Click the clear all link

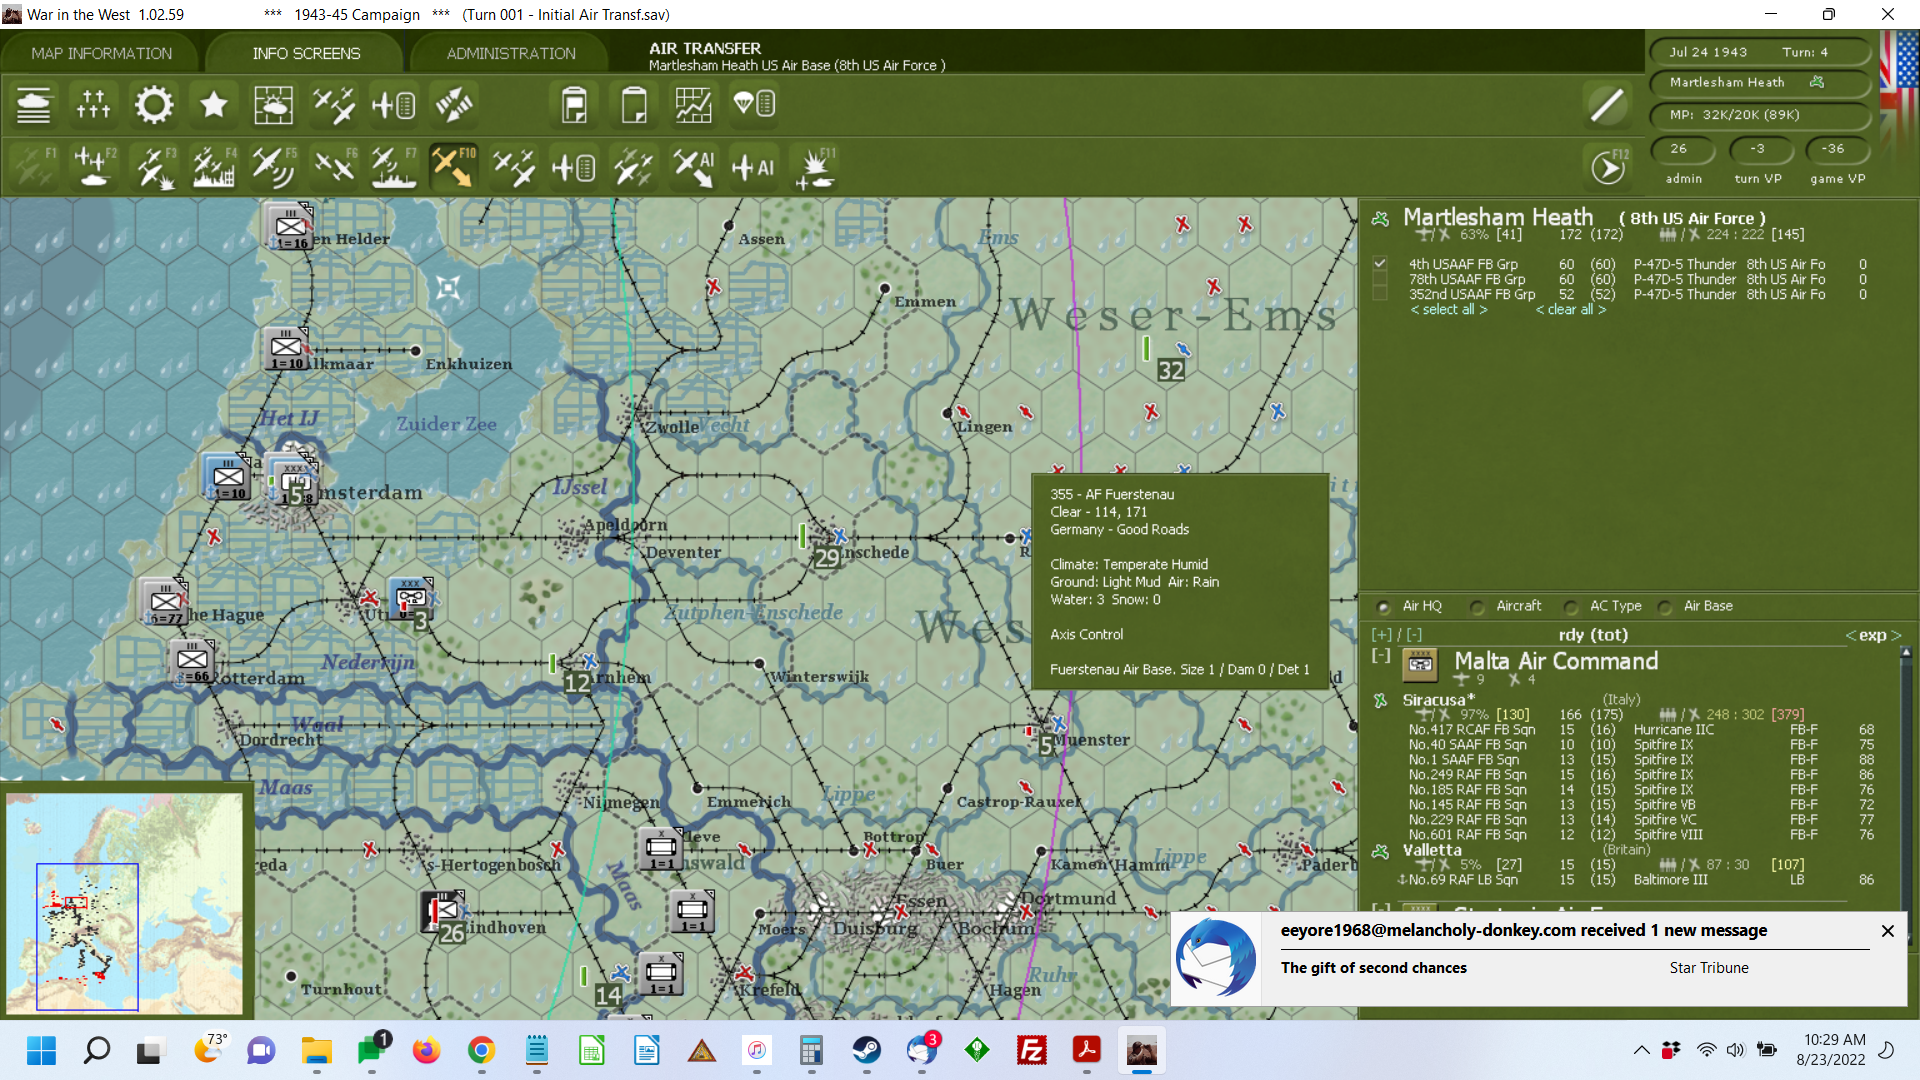tap(1571, 310)
